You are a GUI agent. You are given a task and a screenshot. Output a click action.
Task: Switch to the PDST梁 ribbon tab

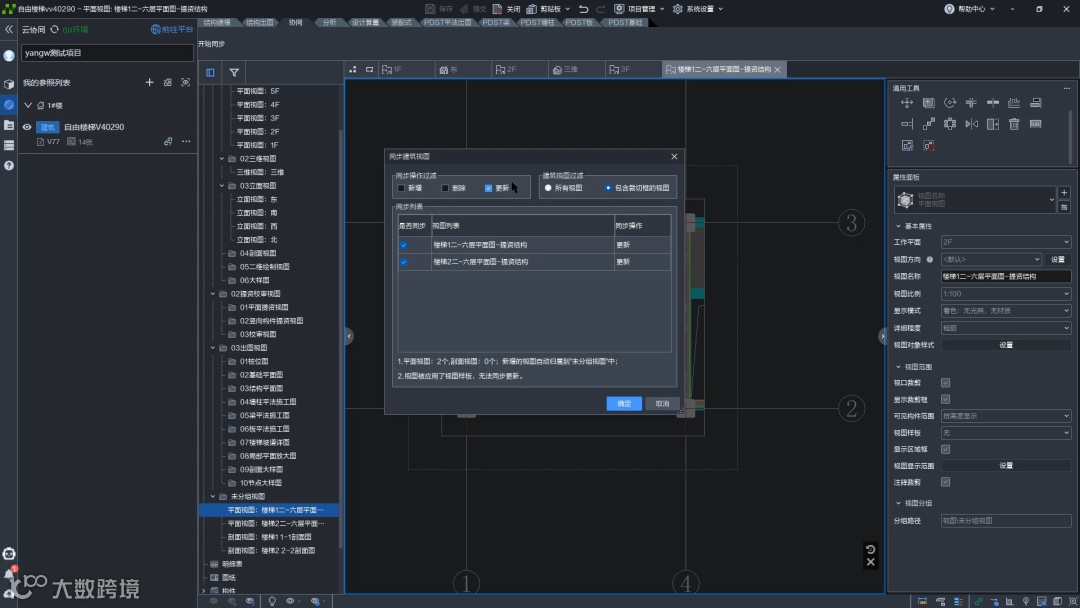pyautogui.click(x=496, y=23)
